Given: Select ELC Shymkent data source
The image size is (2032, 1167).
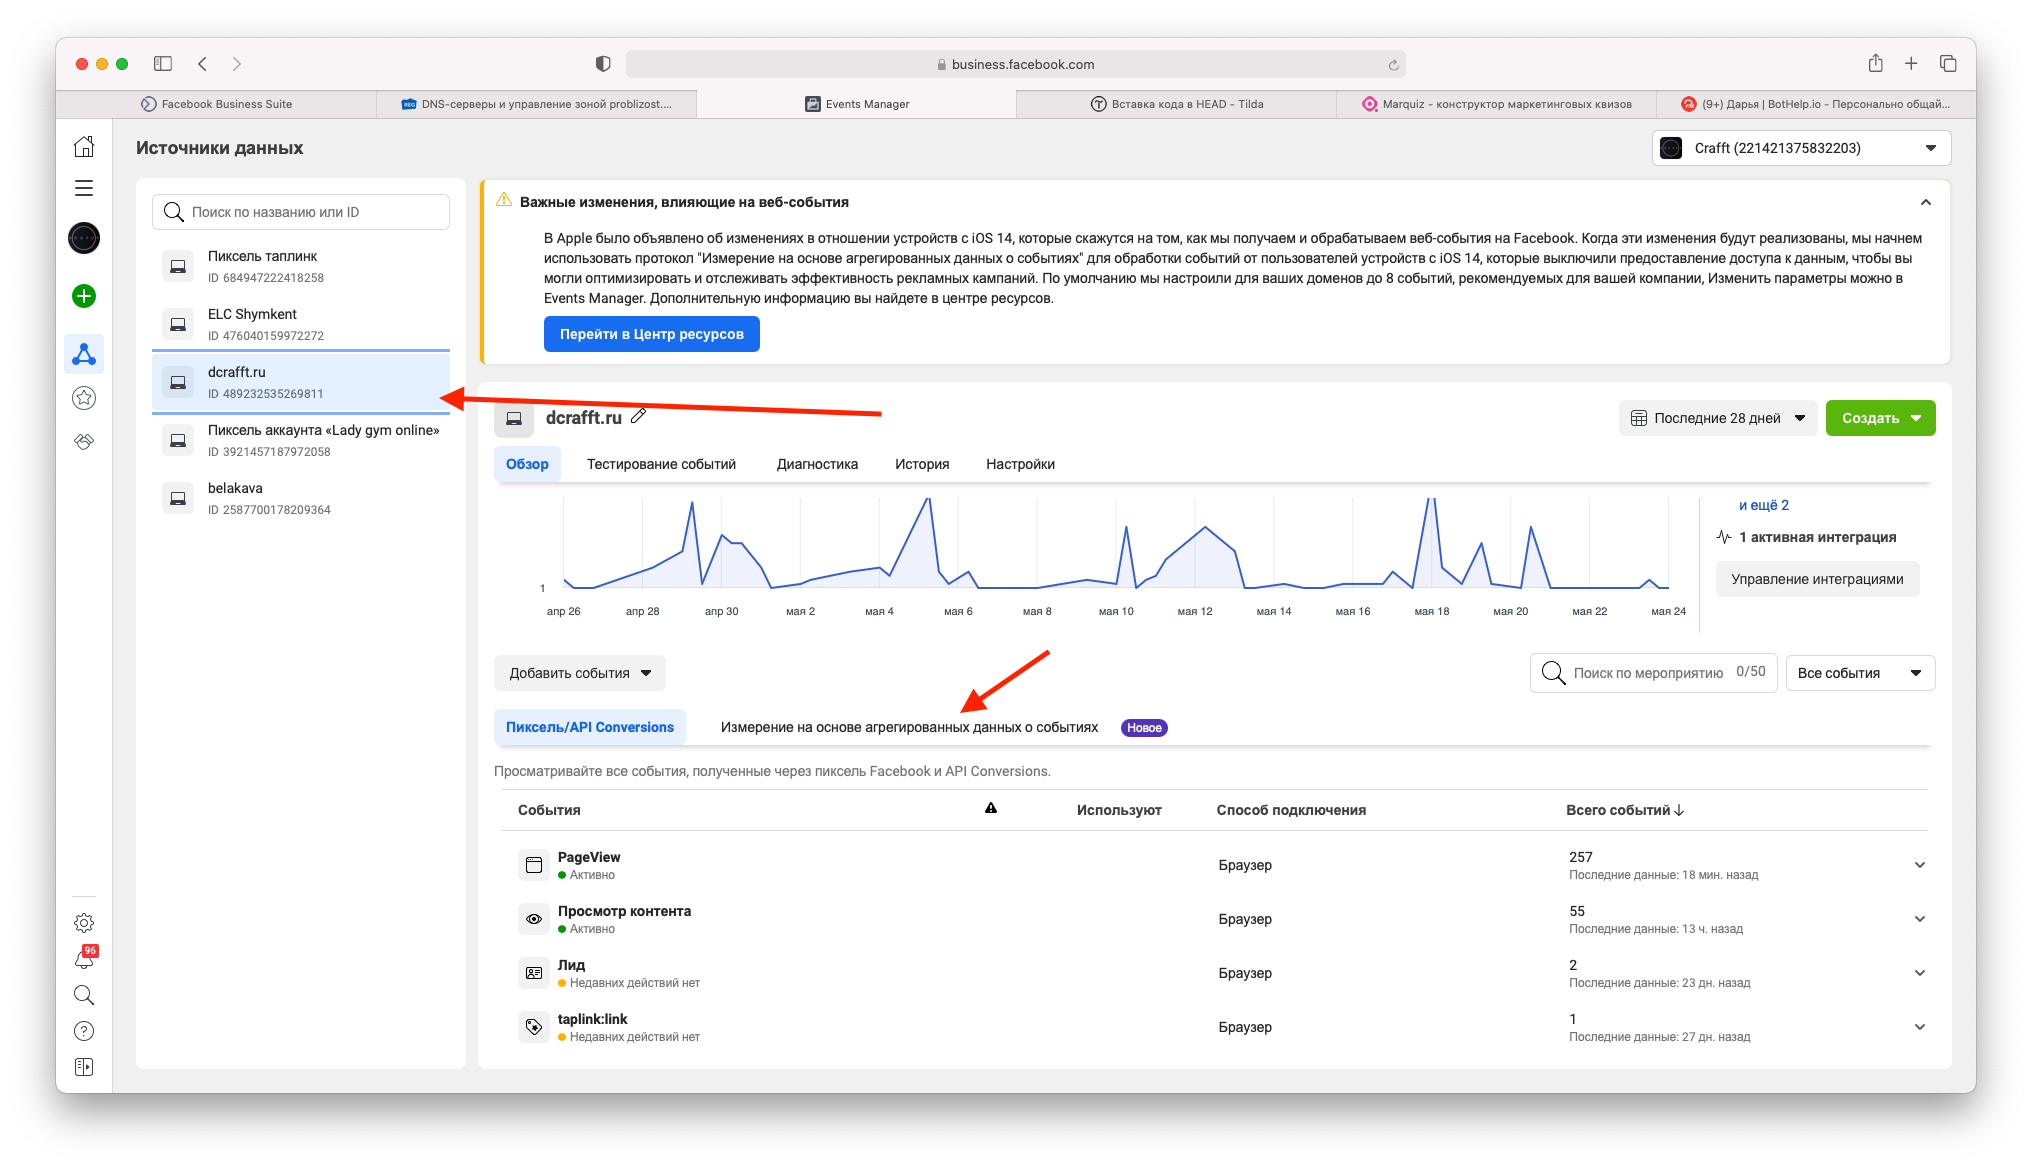Looking at the screenshot, I should pos(301,324).
